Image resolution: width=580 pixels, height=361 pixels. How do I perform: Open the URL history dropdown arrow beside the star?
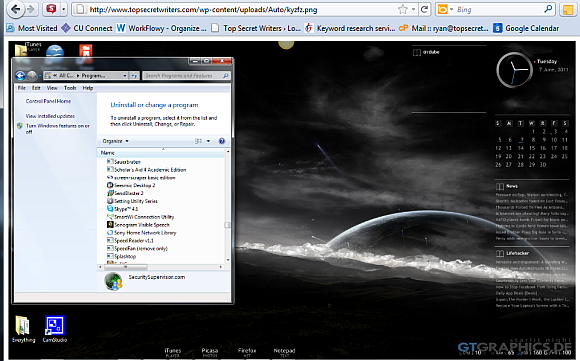point(414,10)
